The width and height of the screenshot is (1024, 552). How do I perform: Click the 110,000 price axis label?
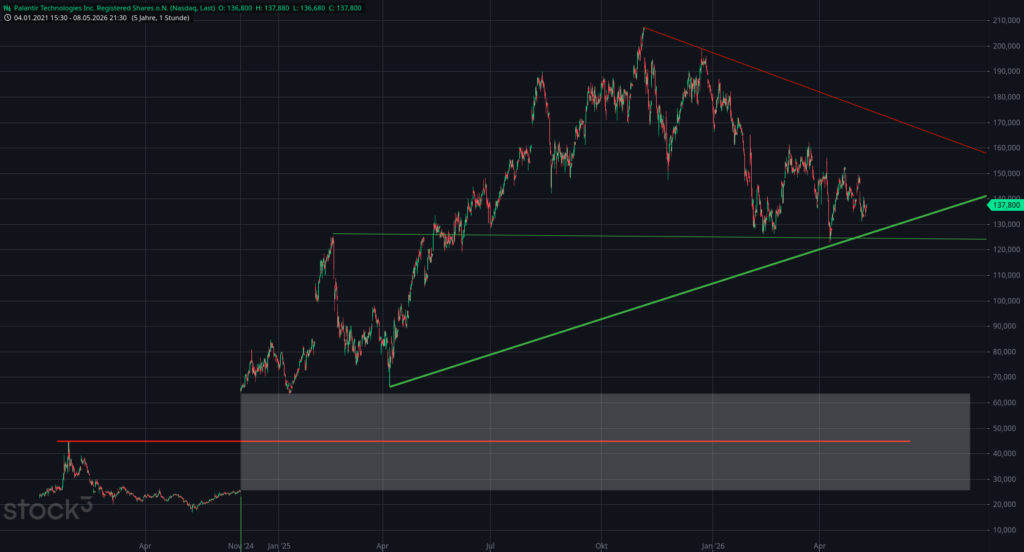click(x=1006, y=275)
